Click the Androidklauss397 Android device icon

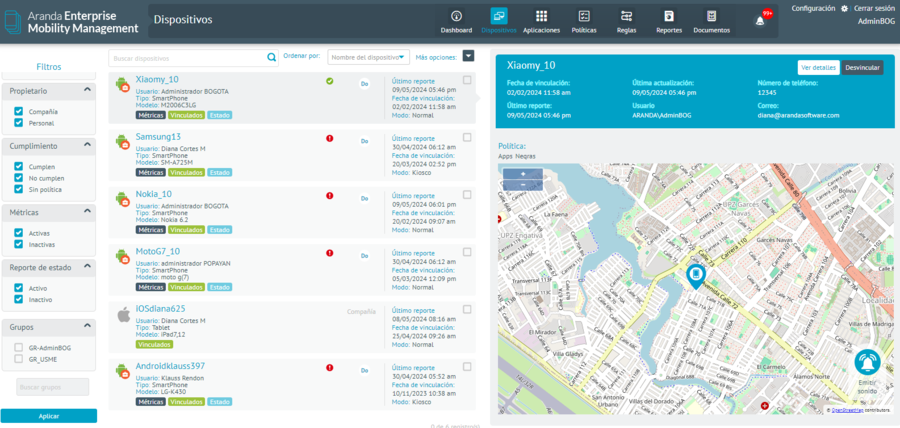click(122, 371)
